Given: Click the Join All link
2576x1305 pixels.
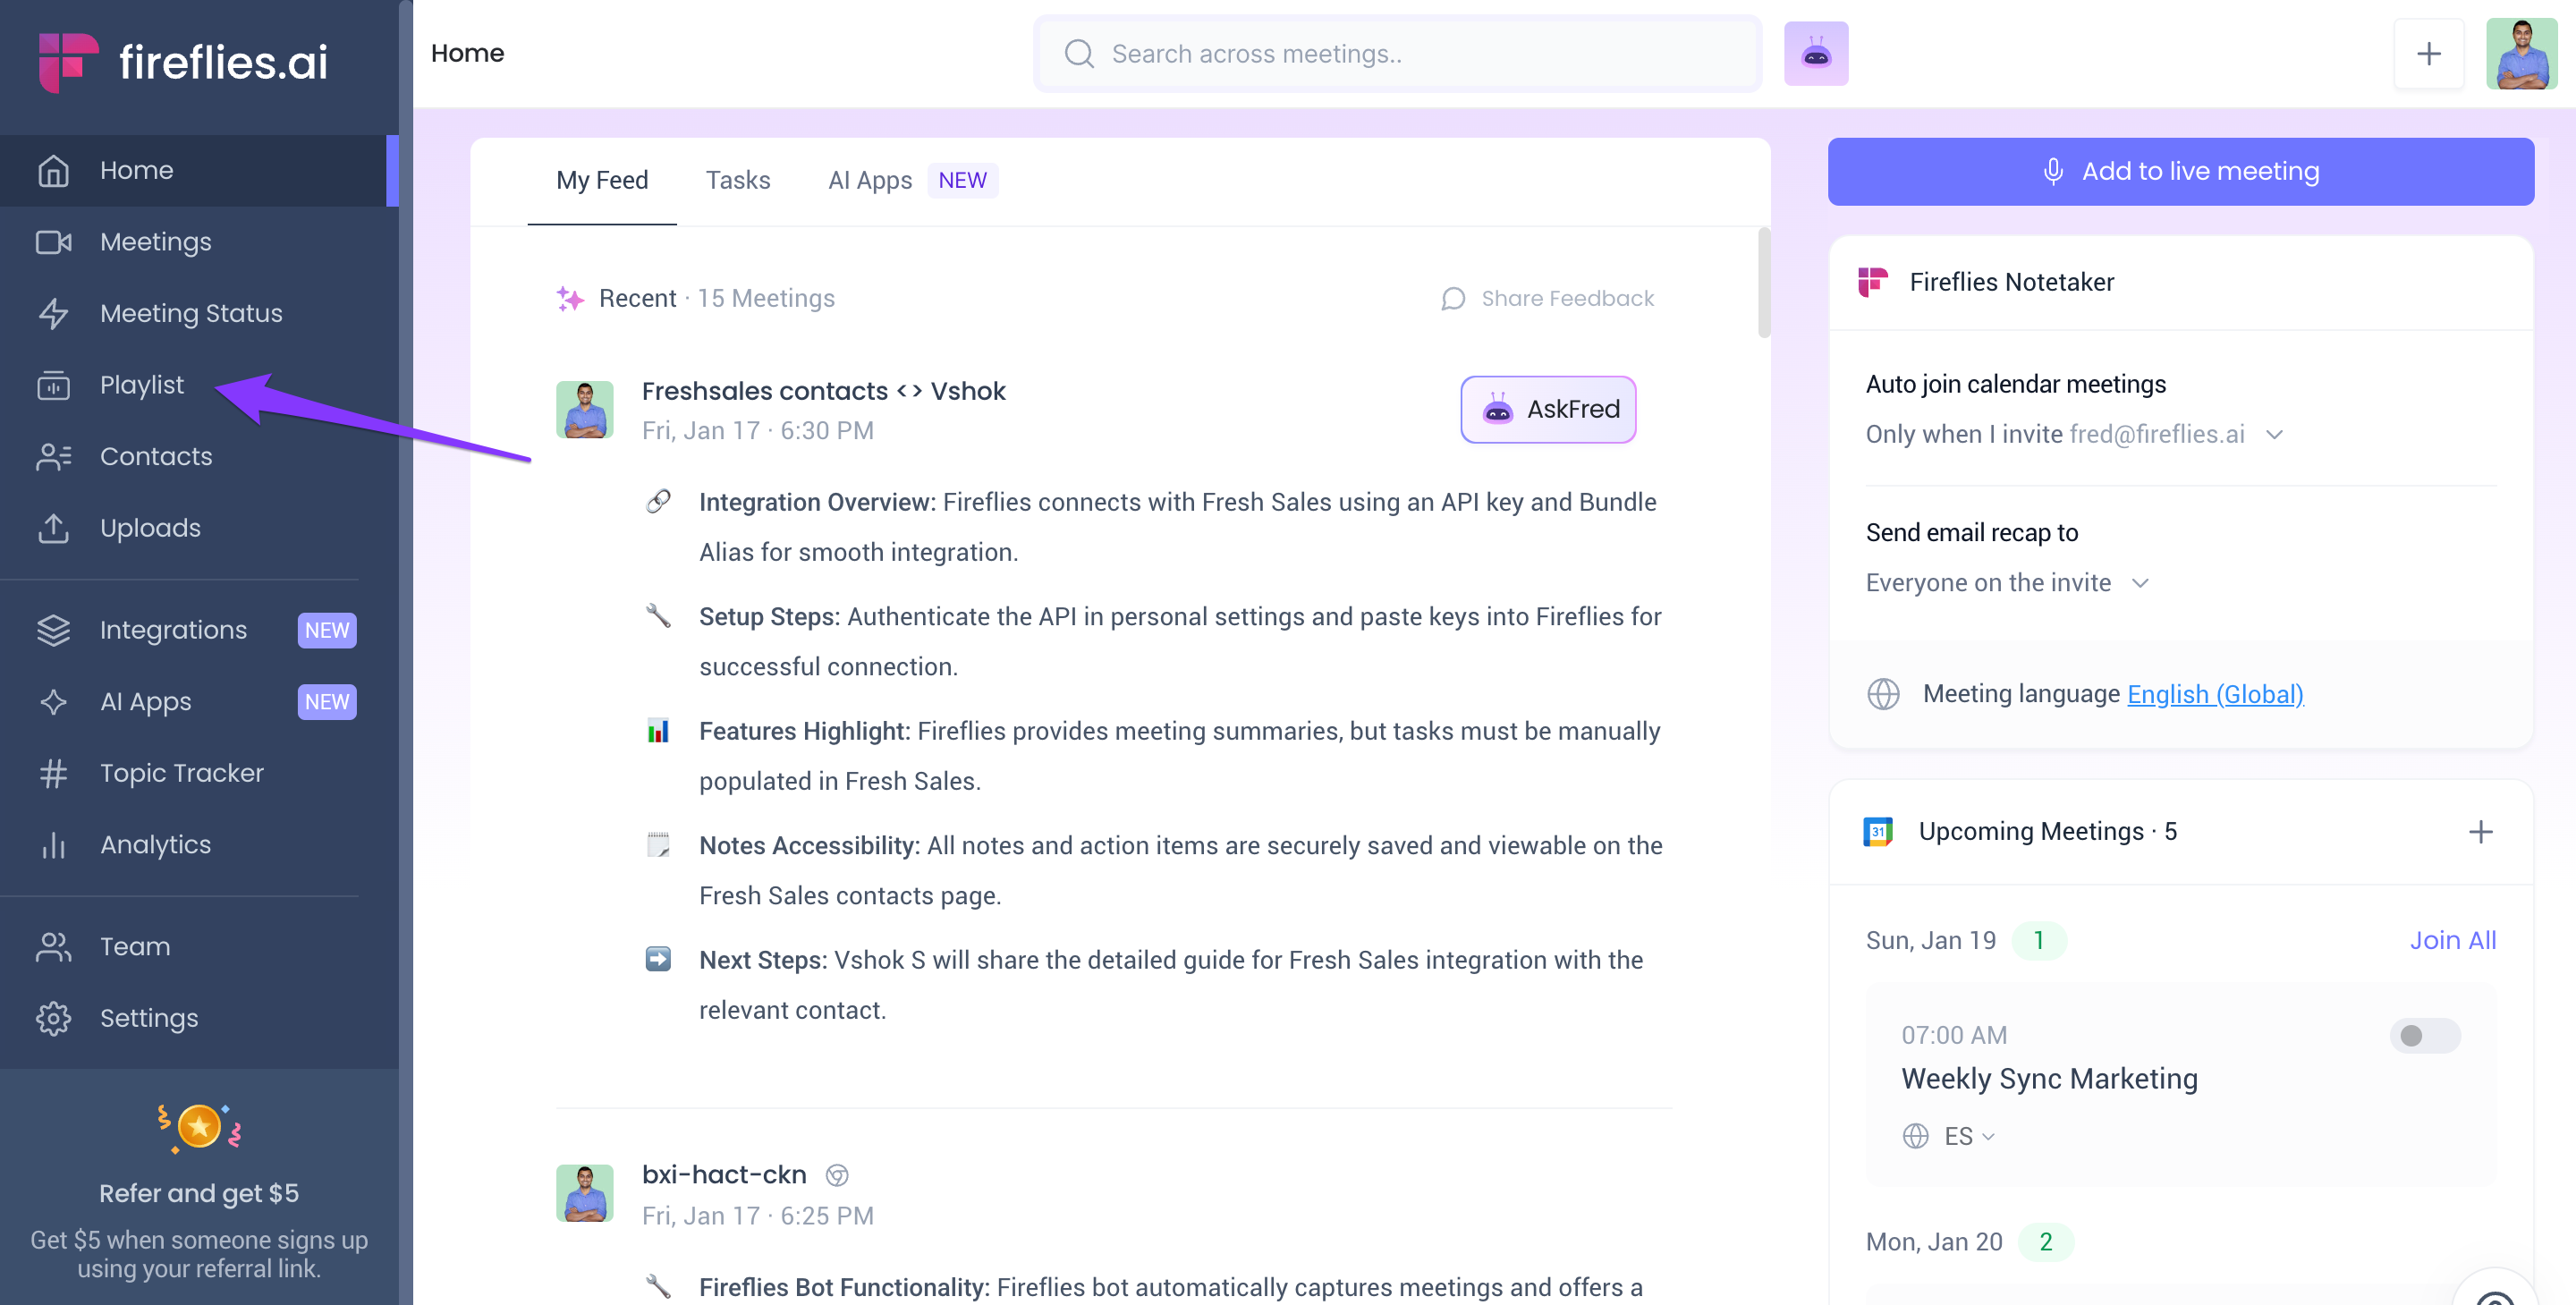Looking at the screenshot, I should tap(2453, 940).
